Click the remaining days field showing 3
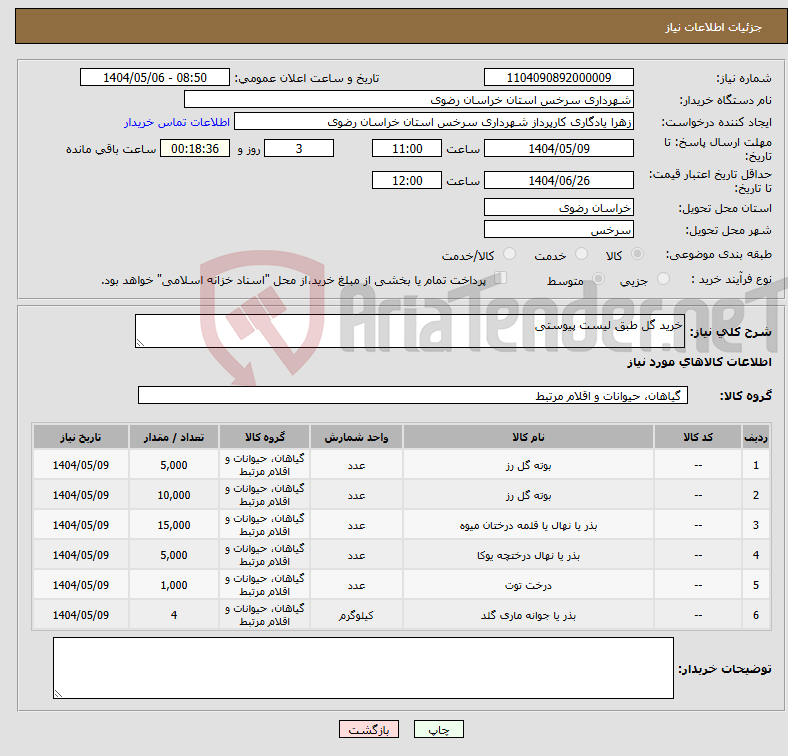788x756 pixels. tap(299, 148)
